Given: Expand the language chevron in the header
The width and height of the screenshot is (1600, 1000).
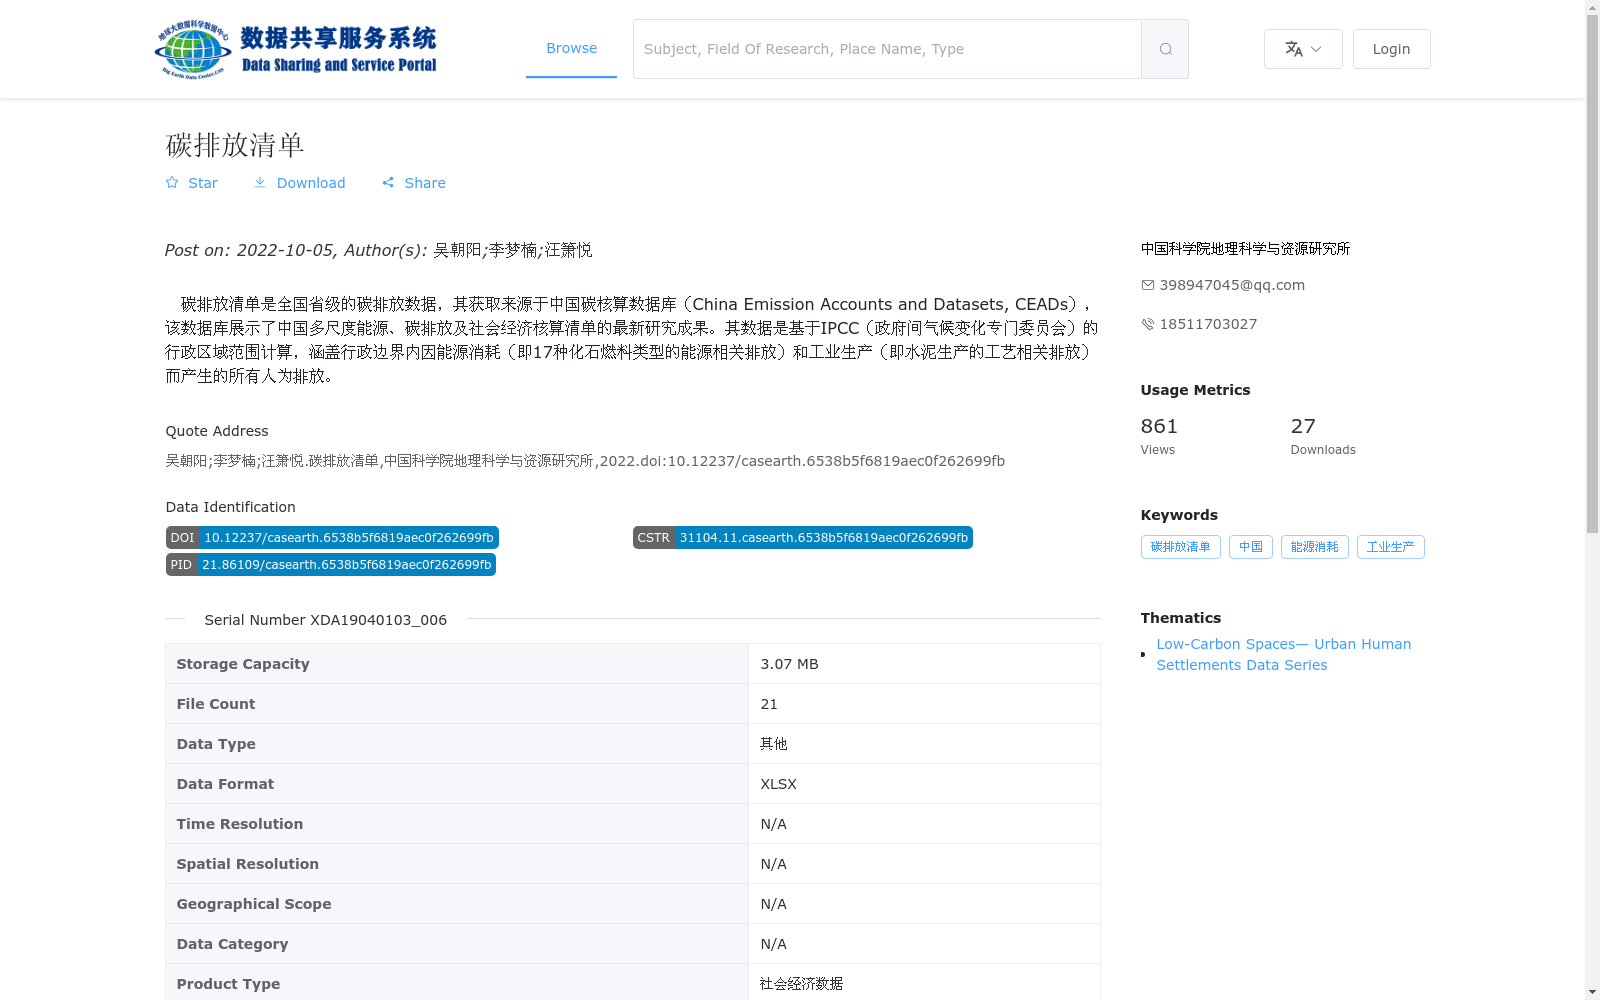Looking at the screenshot, I should pos(1315,49).
